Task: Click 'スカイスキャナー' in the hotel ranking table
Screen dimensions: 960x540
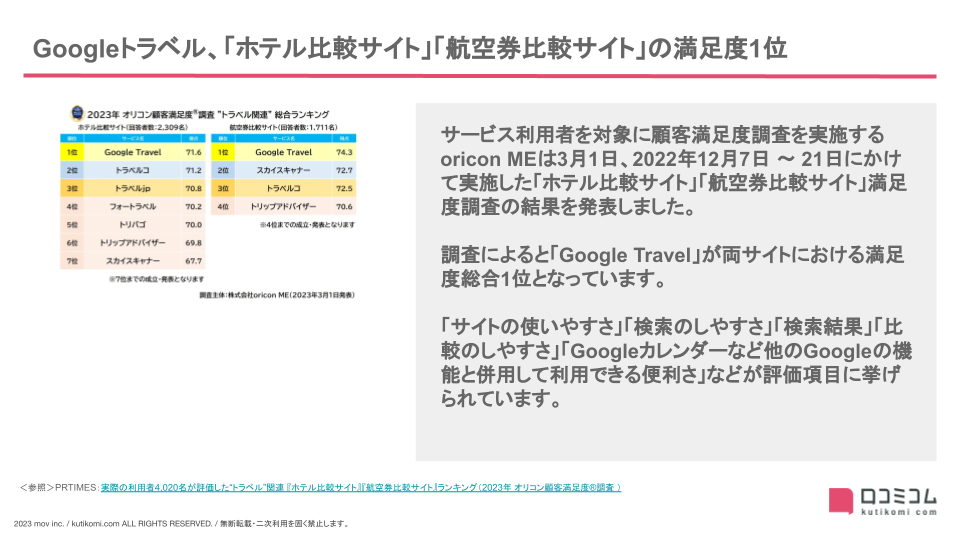Action: [132, 261]
